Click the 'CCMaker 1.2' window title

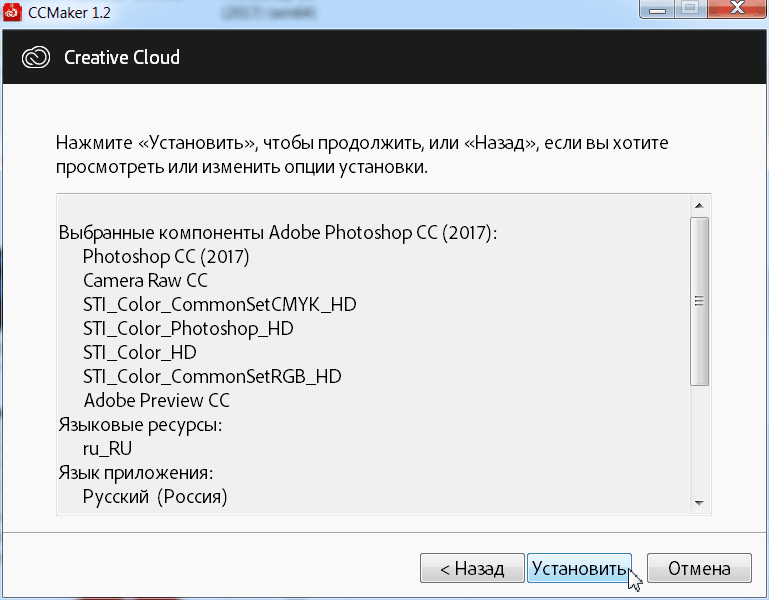69,12
